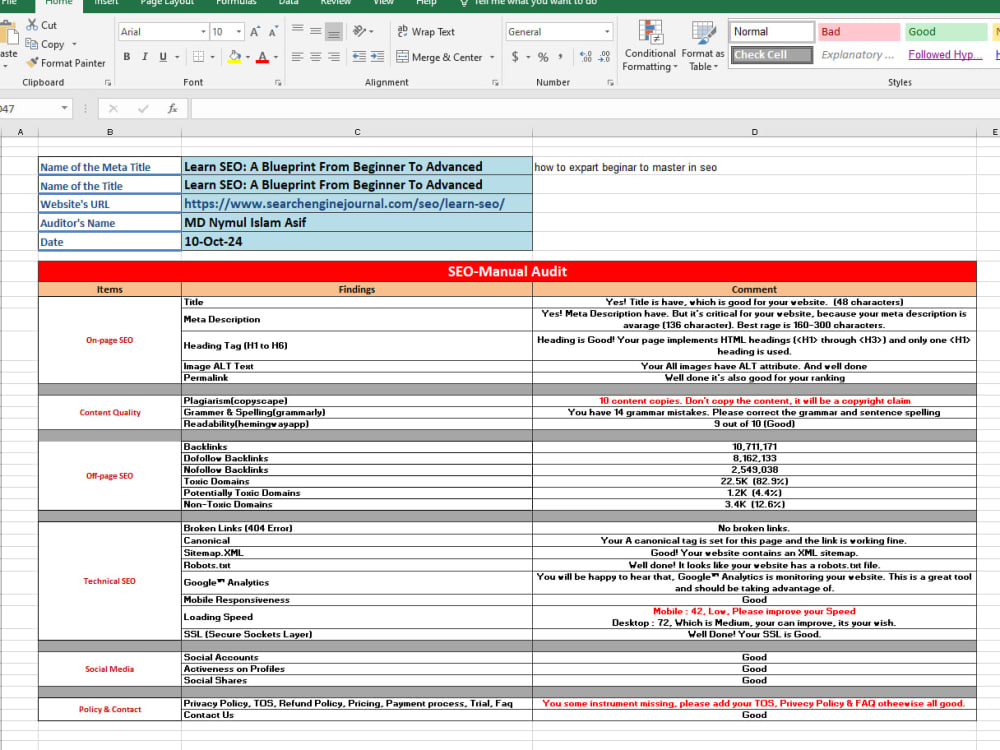Switch to the Page Layout ribbon tab

coord(167,3)
